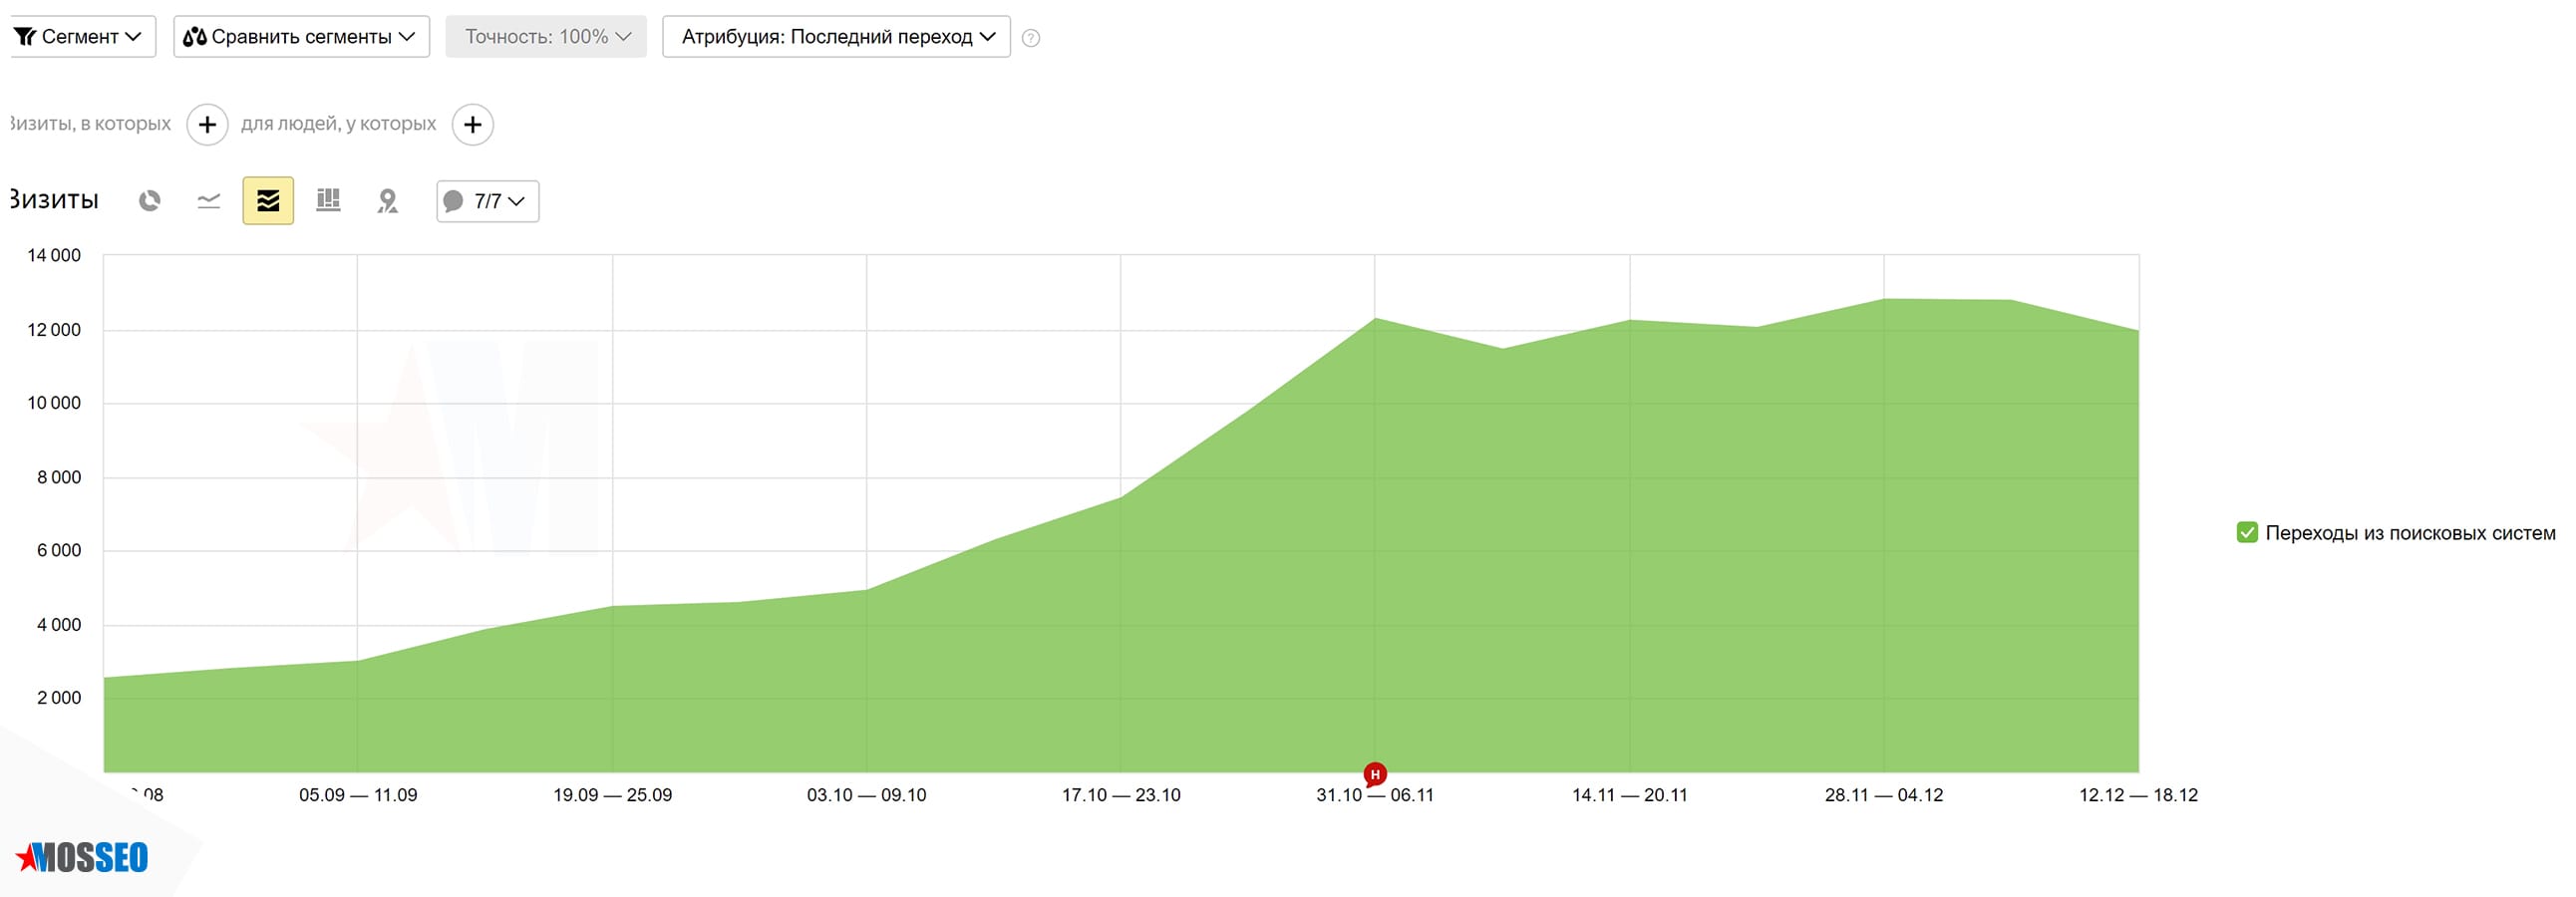
Task: Switch to the column bar chart view
Action: (x=328, y=201)
